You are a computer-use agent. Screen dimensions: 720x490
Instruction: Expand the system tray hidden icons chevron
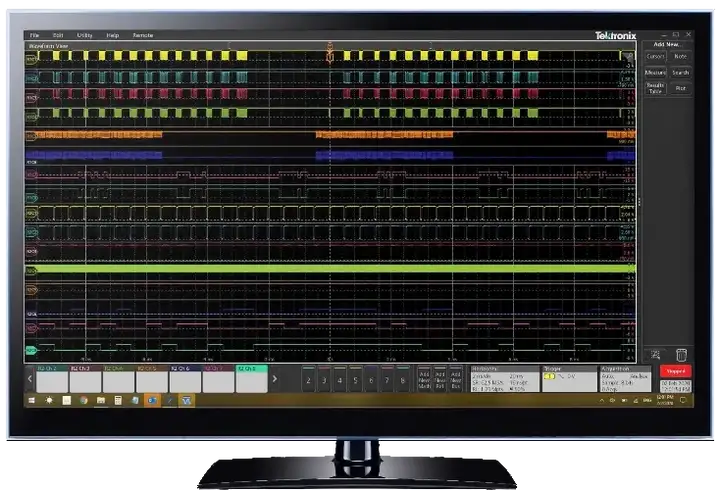[x=602, y=400]
